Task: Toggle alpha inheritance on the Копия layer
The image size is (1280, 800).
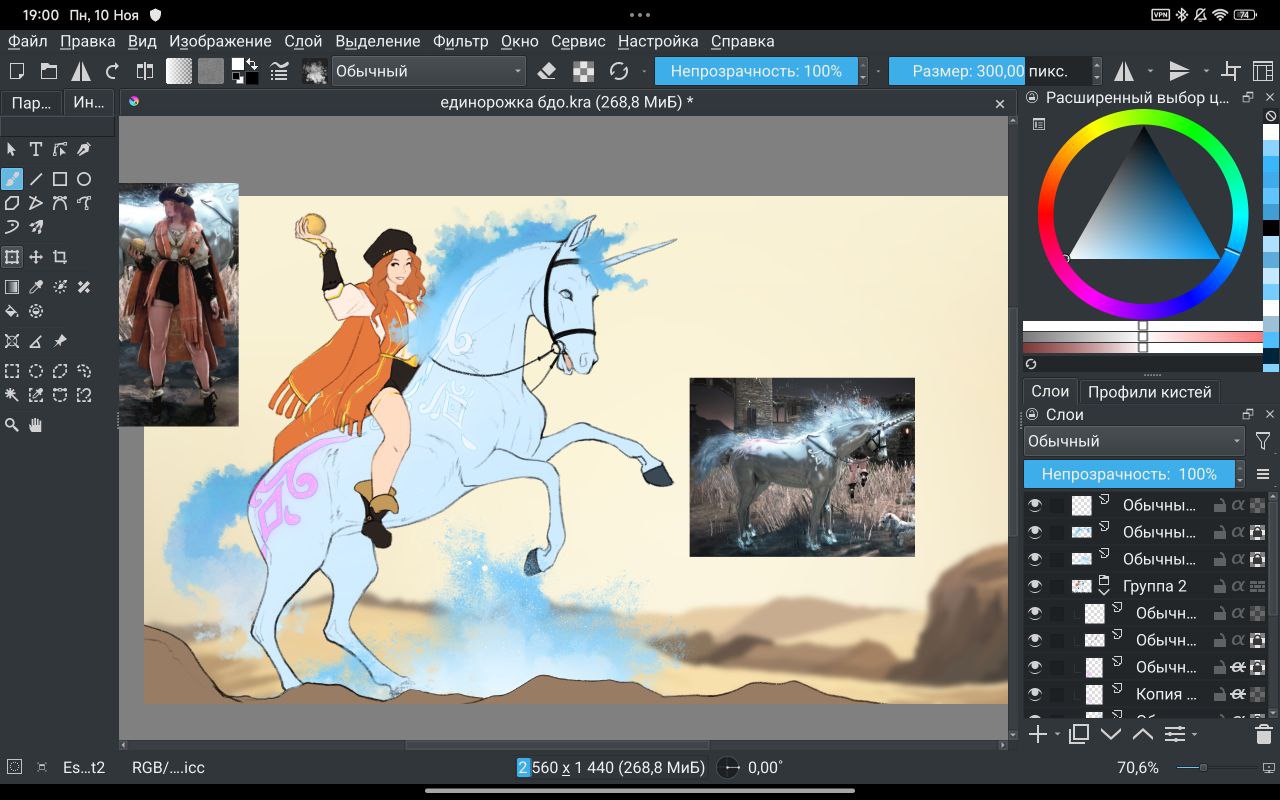Action: point(1238,694)
